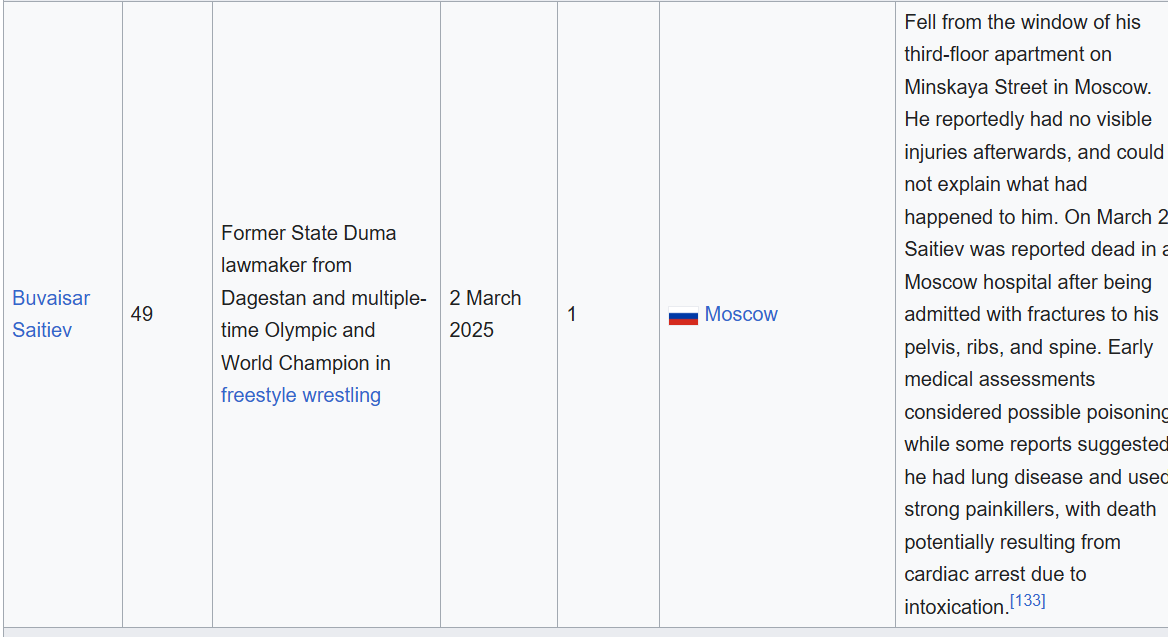1168x637 pixels.
Task: Click the age cell showing 49
Action: point(142,314)
